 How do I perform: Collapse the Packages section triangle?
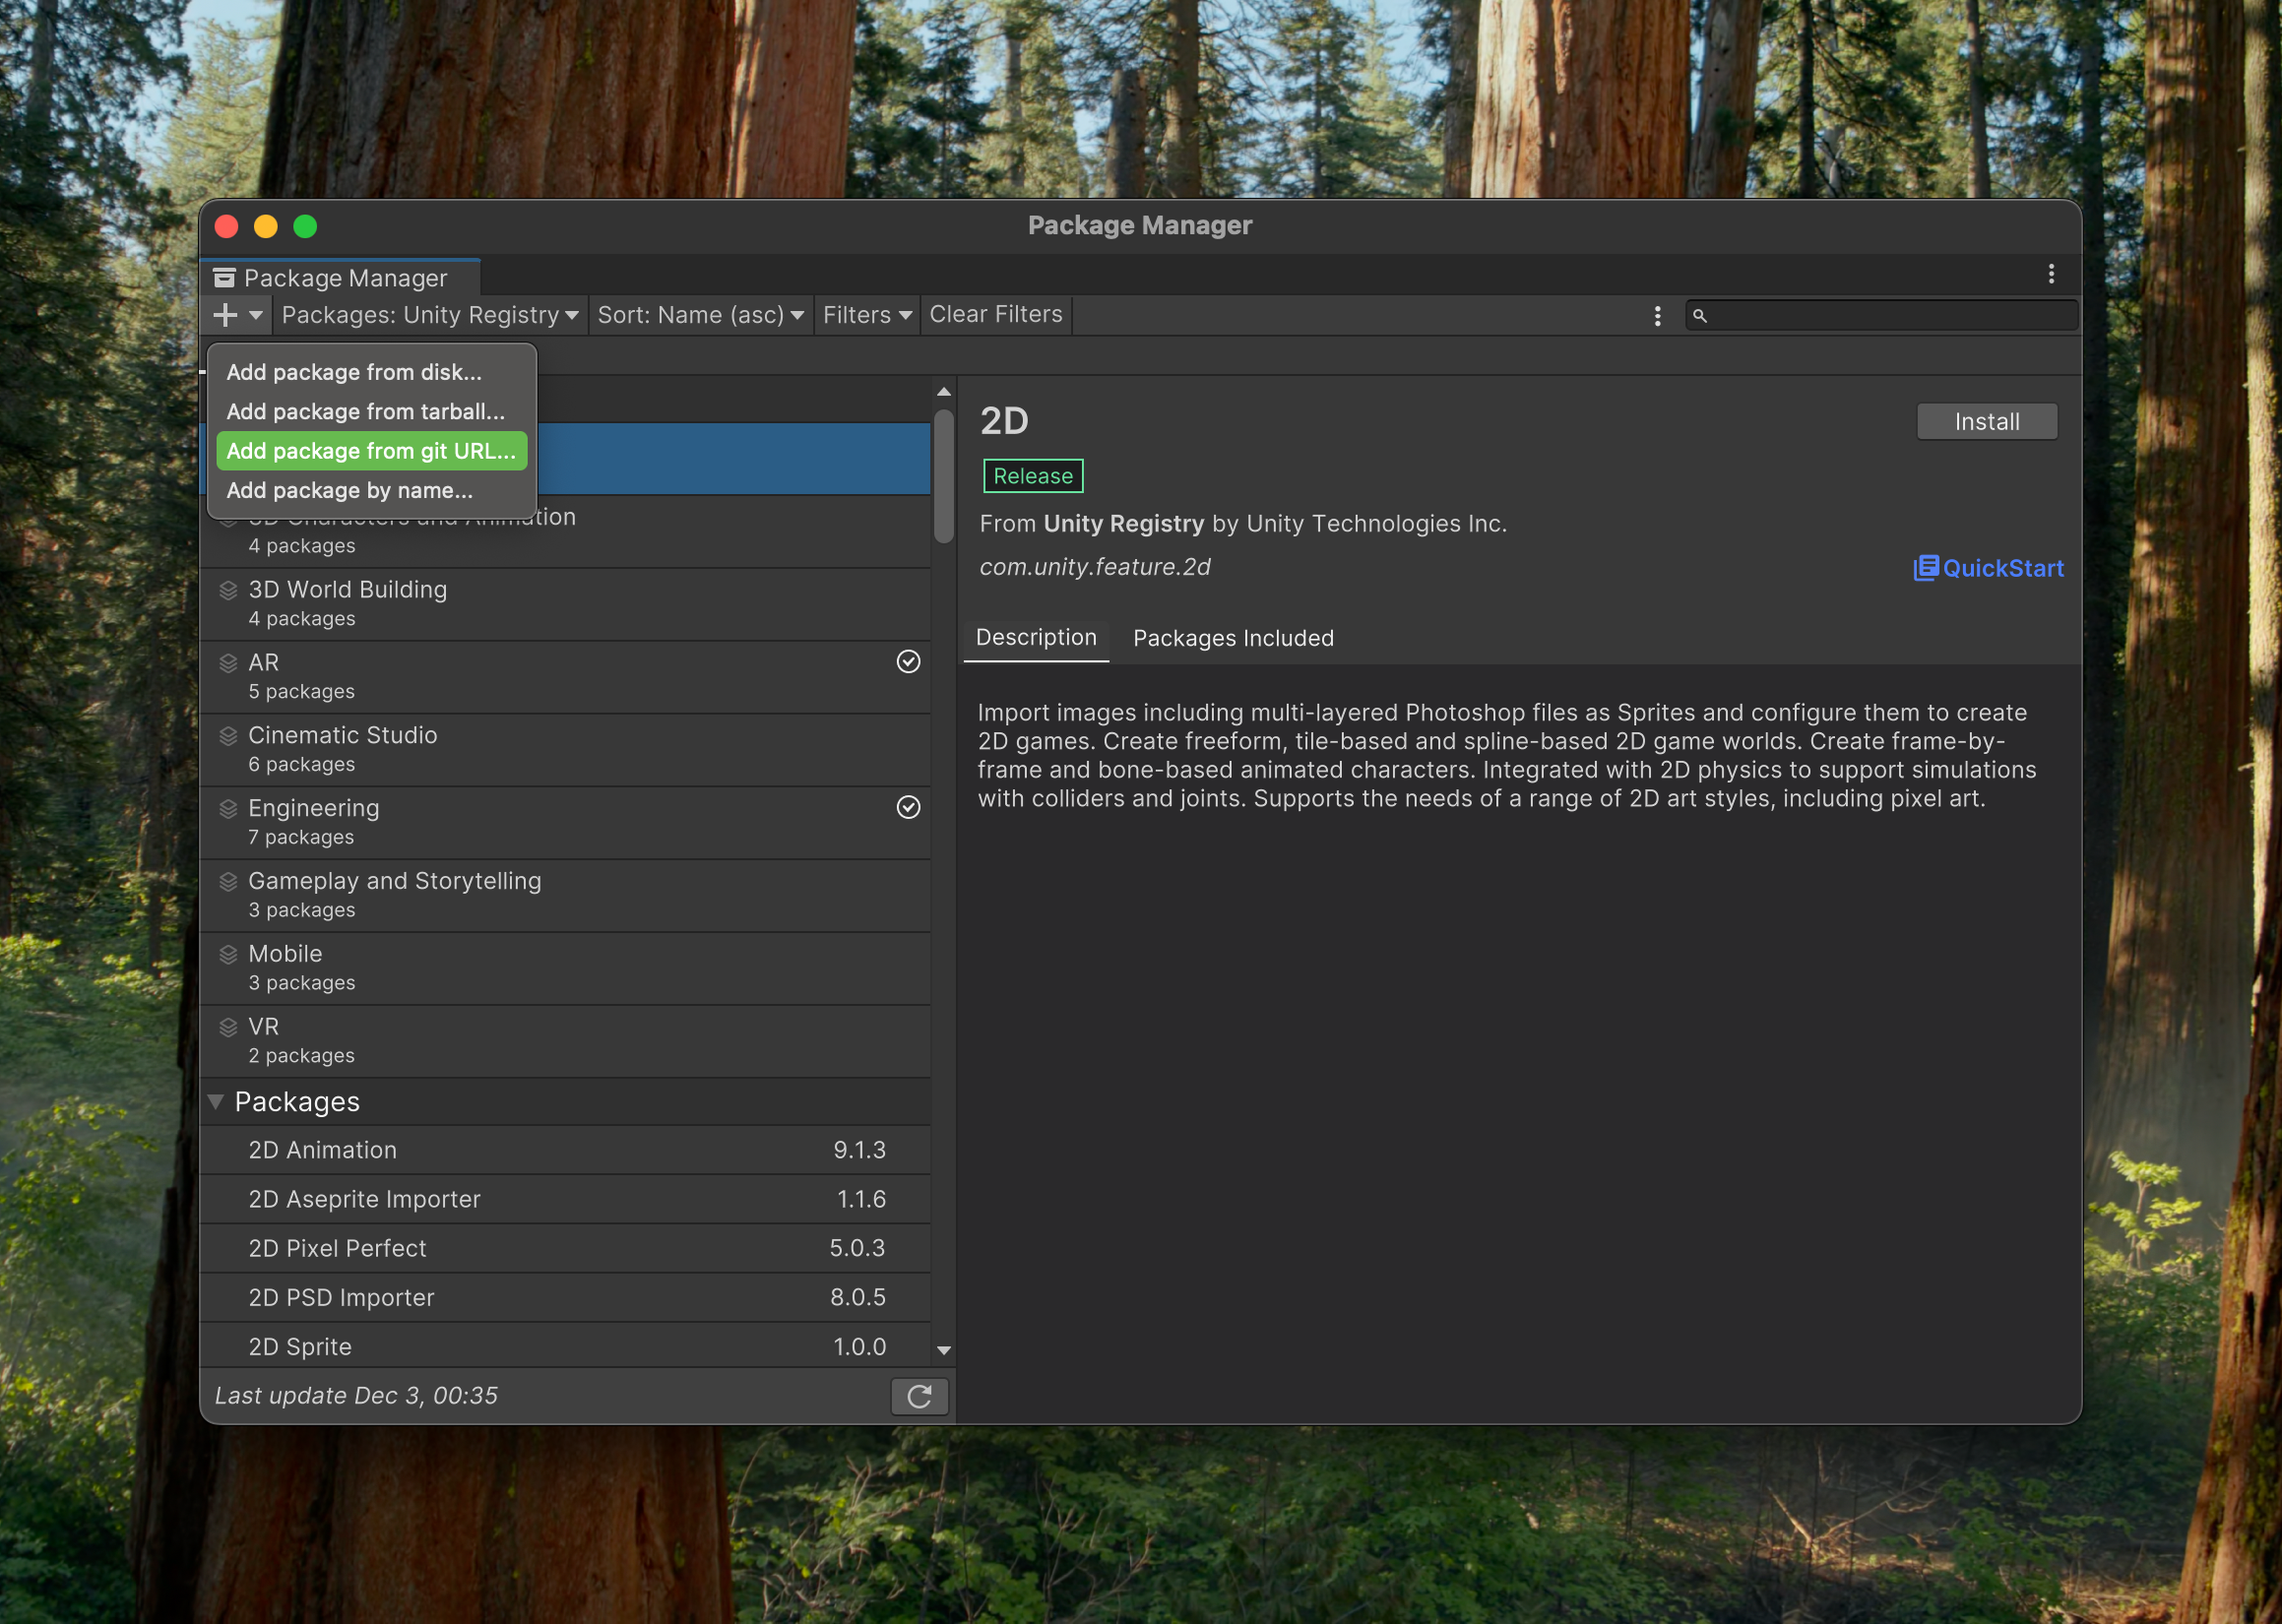216,1102
